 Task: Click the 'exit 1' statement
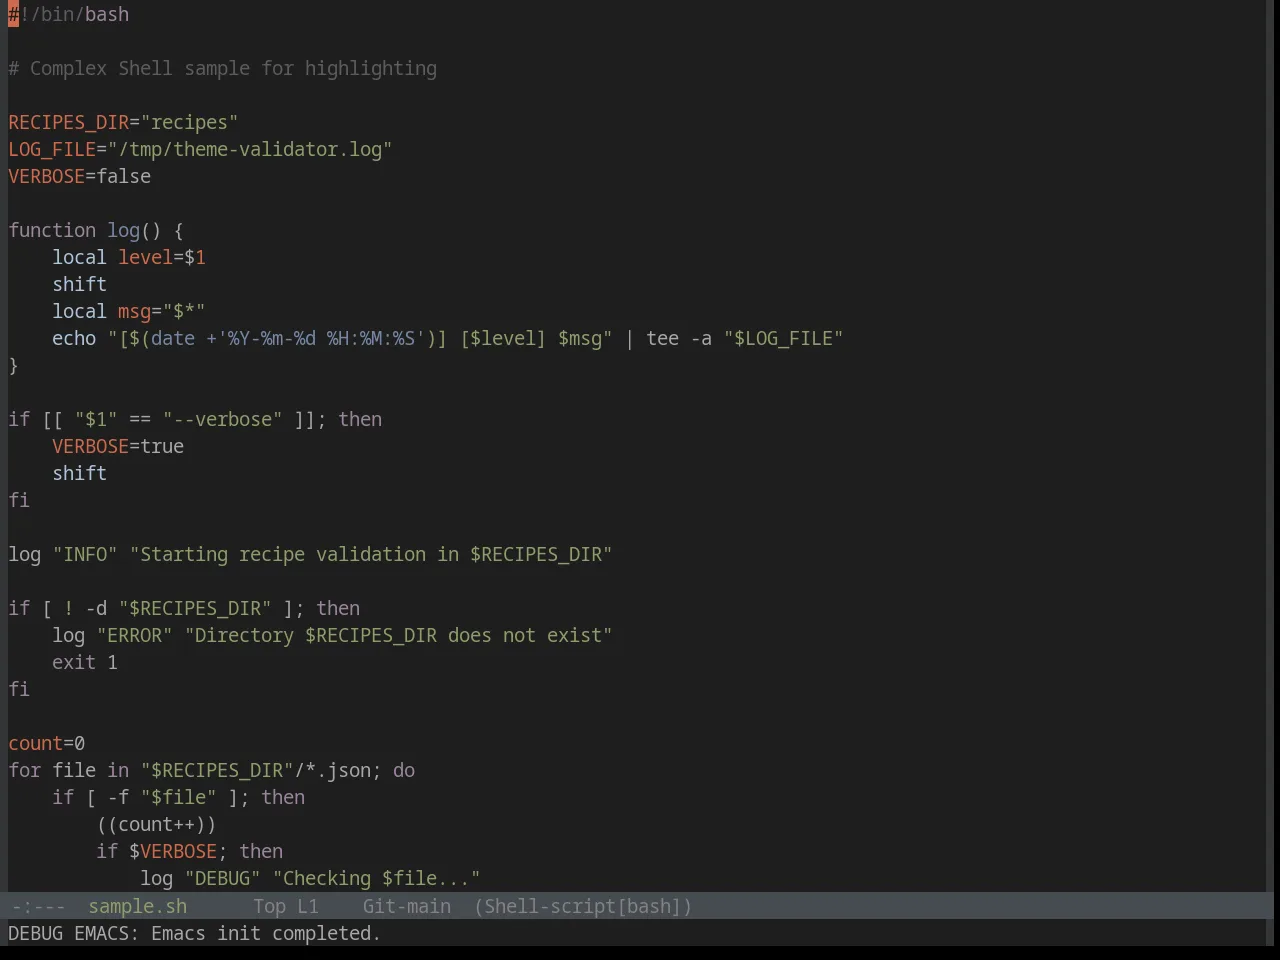point(85,662)
